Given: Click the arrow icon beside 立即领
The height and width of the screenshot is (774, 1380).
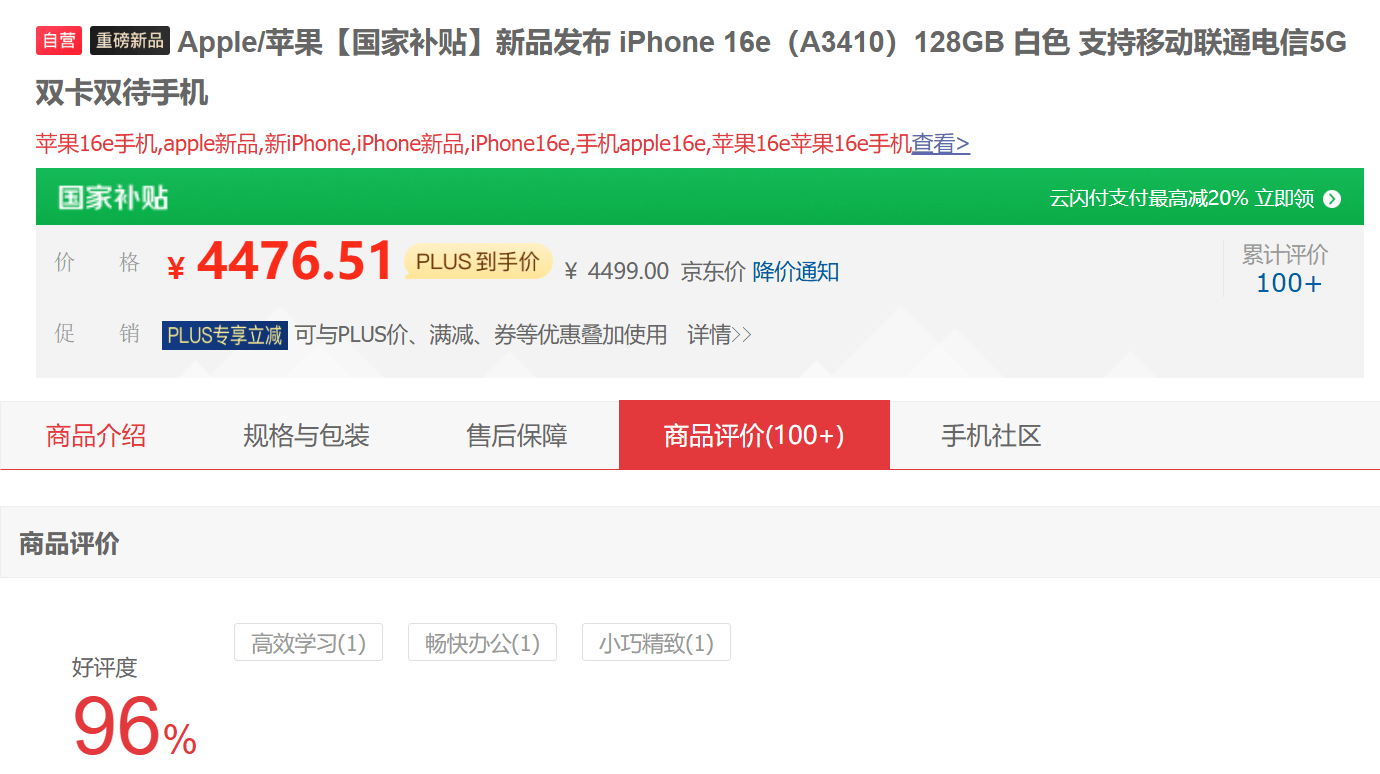Looking at the screenshot, I should point(1331,198).
